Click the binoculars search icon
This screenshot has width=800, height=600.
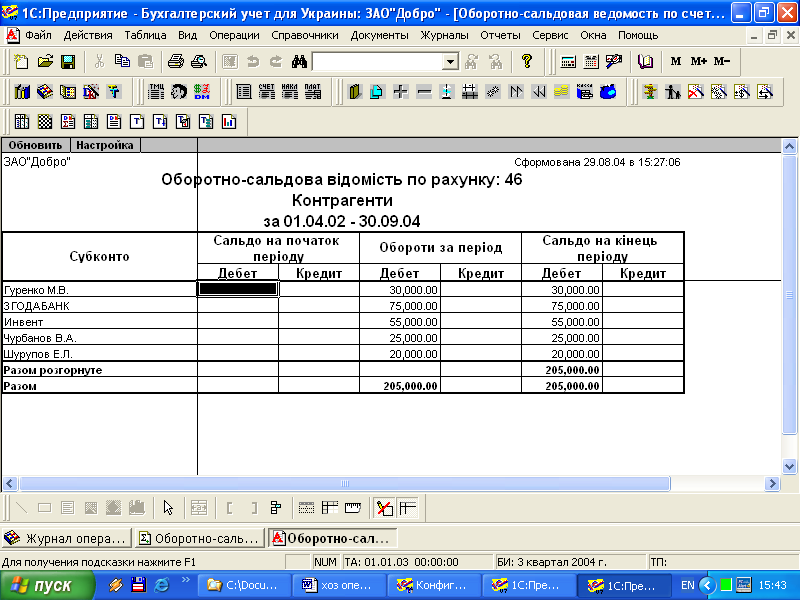[x=299, y=62]
